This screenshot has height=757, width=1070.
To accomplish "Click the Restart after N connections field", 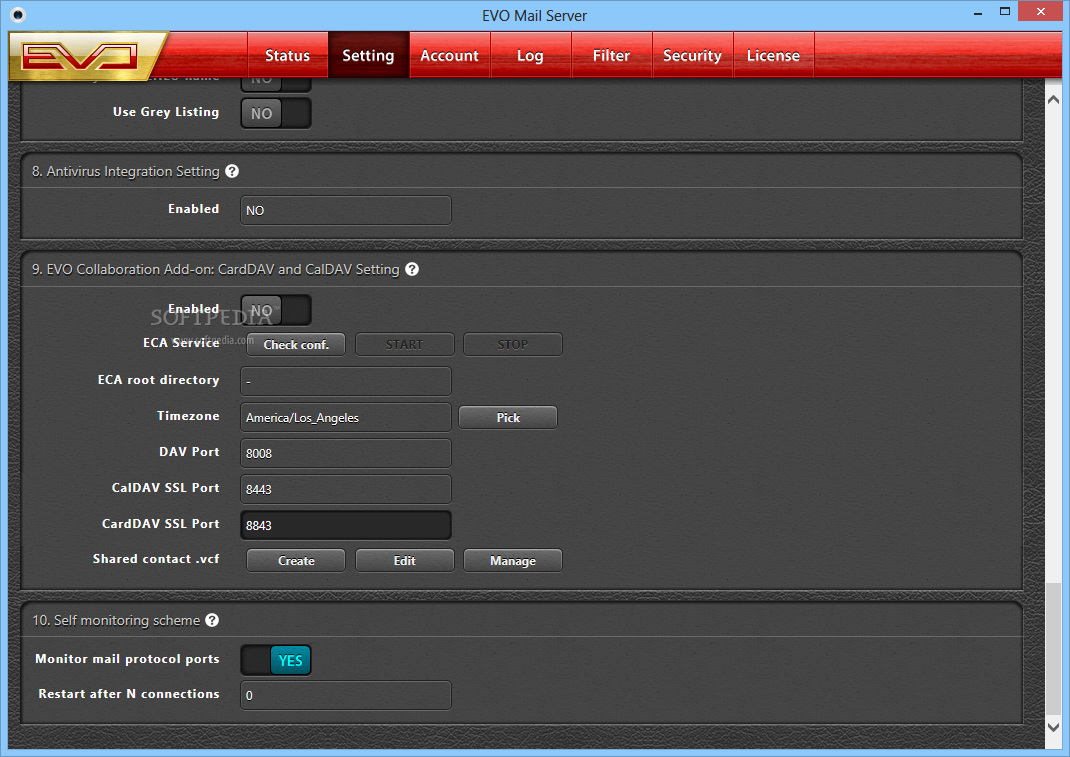I will coord(346,695).
